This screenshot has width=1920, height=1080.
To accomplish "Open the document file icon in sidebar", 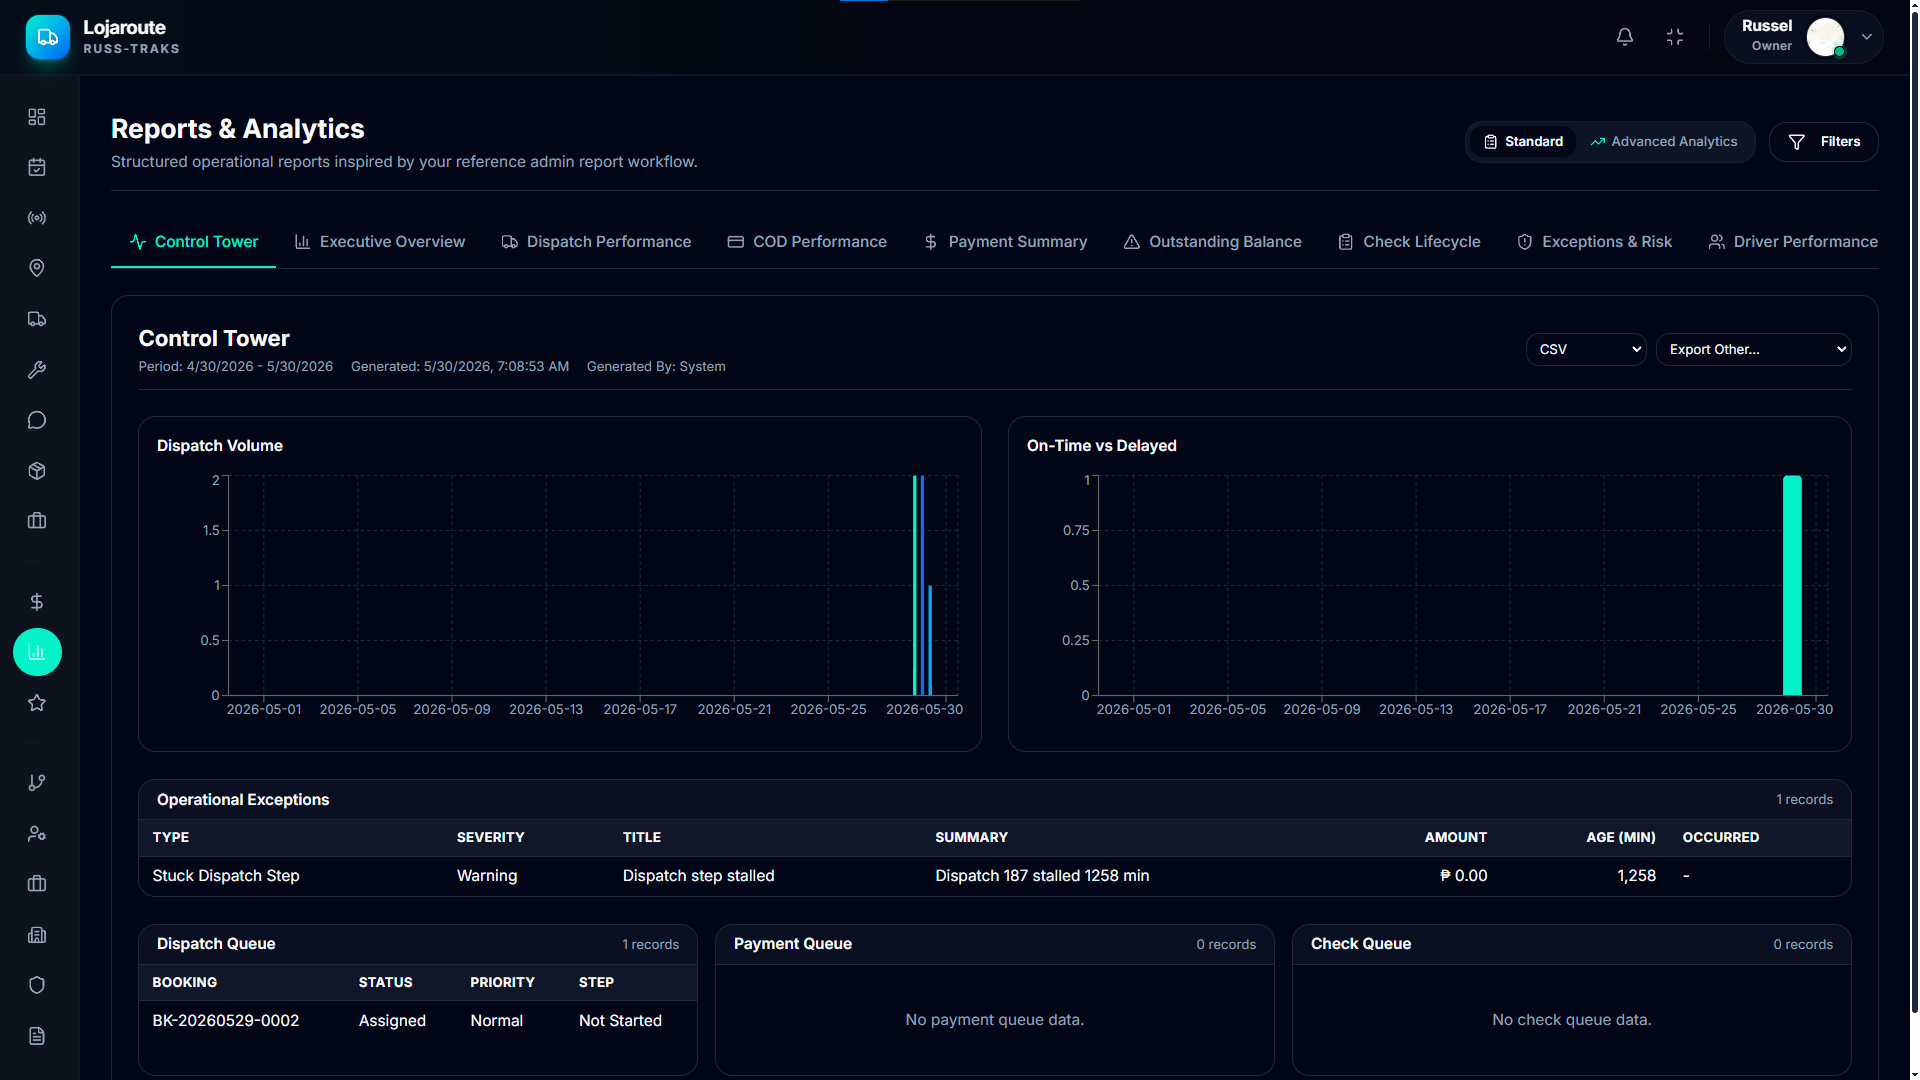I will coord(37,1036).
